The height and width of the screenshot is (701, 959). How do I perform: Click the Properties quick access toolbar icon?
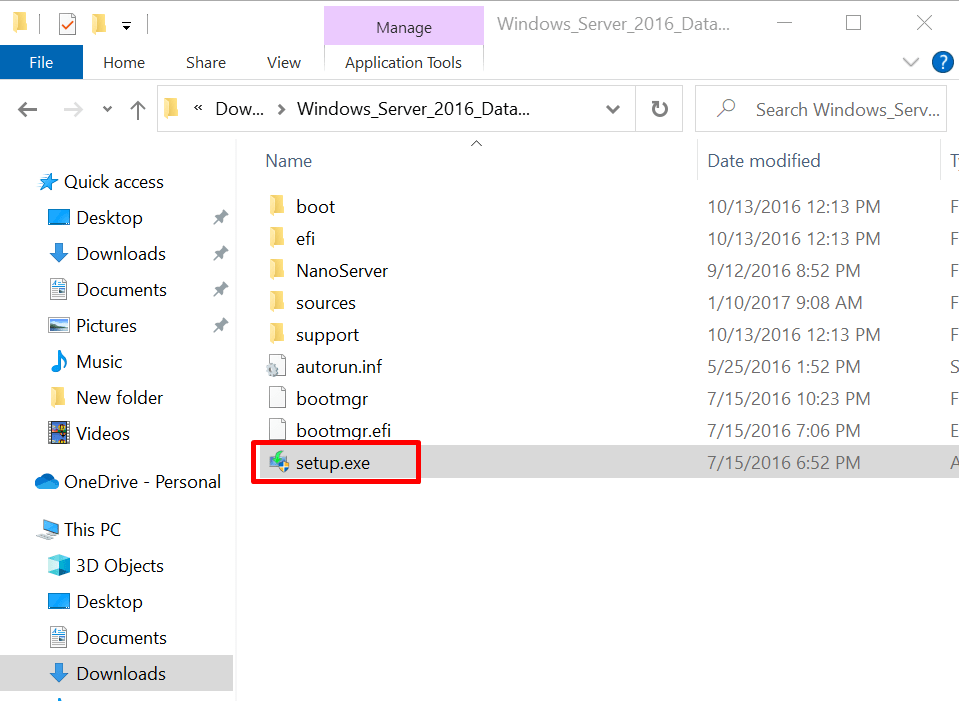click(x=67, y=24)
